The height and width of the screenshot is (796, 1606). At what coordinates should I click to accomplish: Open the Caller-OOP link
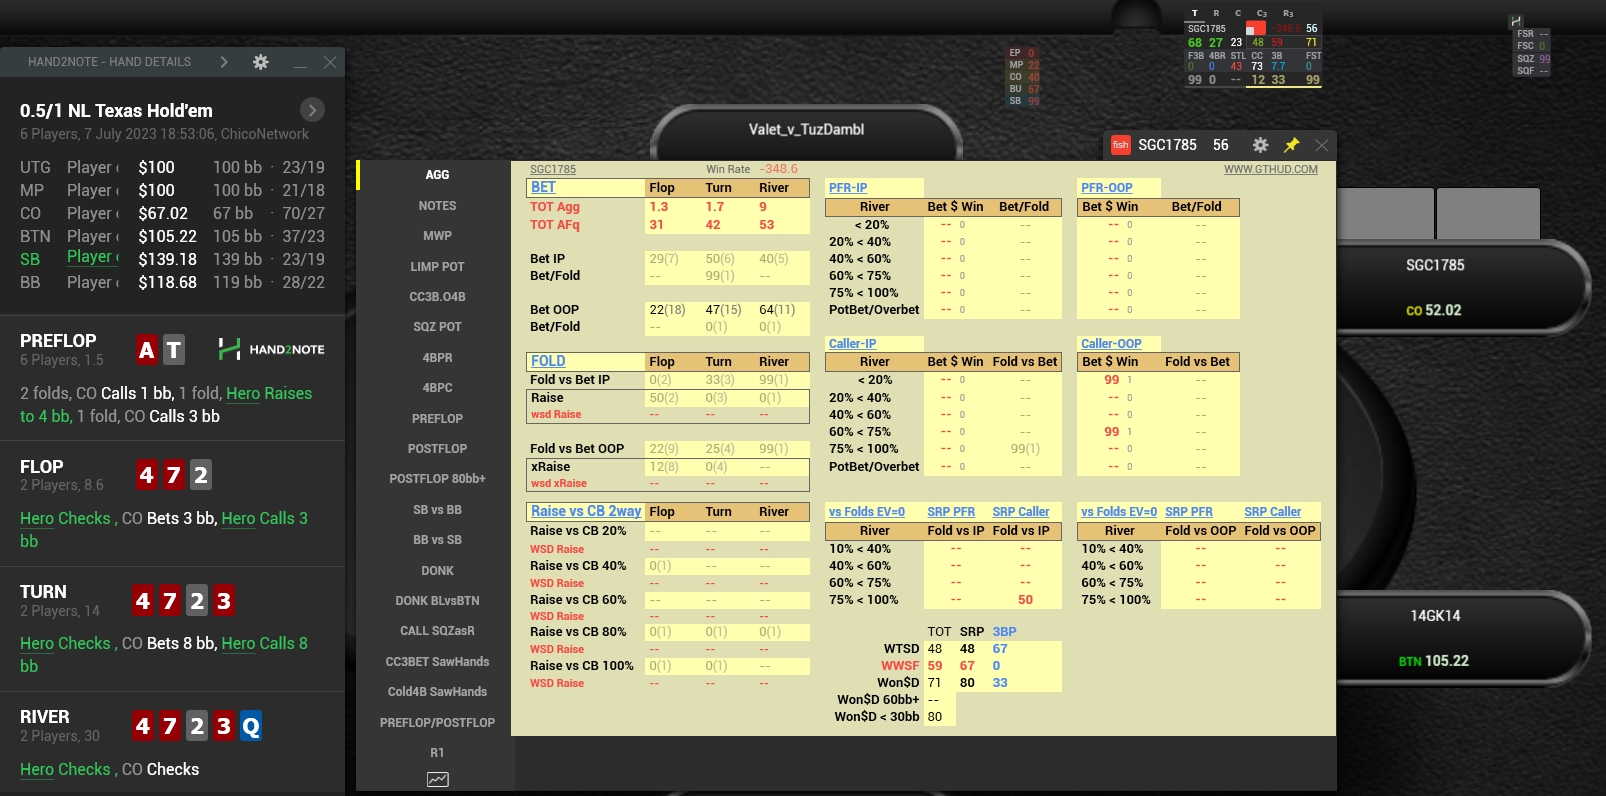tap(1110, 344)
